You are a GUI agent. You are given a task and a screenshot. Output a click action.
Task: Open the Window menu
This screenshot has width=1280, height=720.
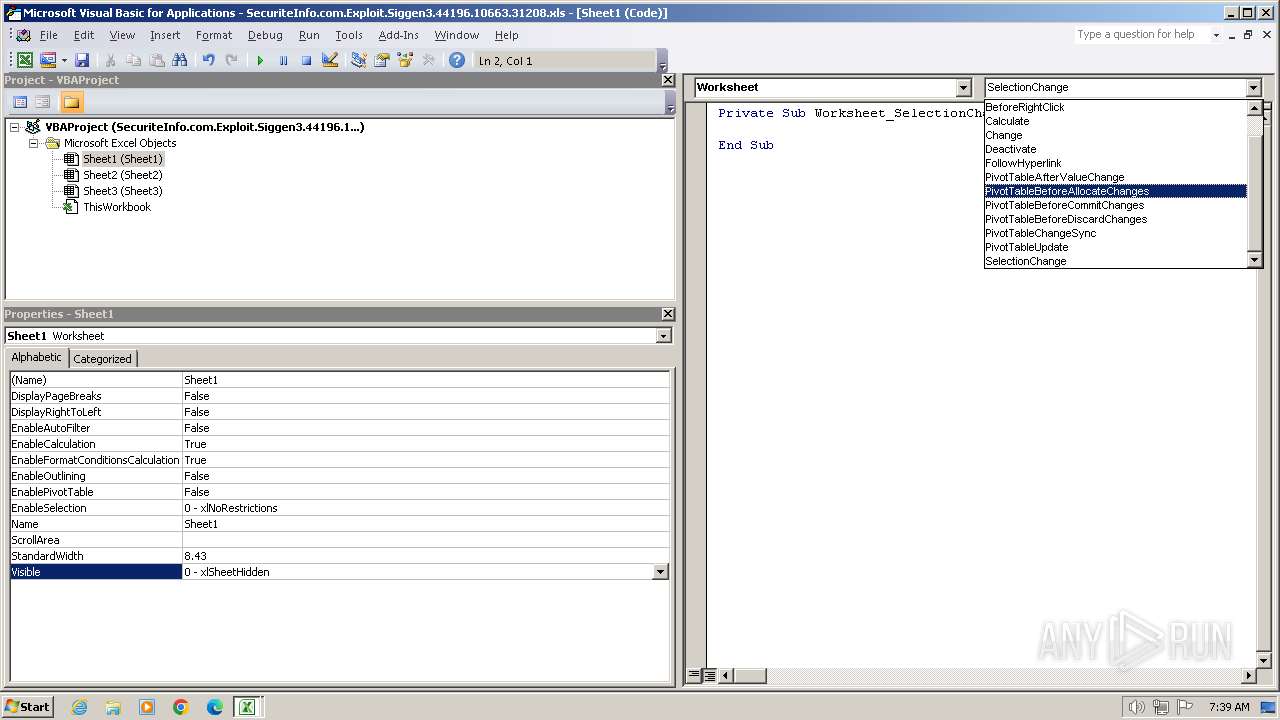(457, 35)
